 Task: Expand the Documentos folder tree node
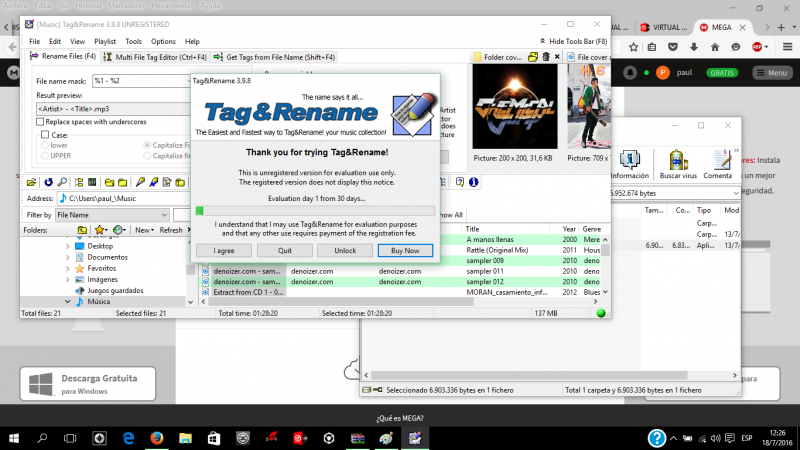(68, 257)
